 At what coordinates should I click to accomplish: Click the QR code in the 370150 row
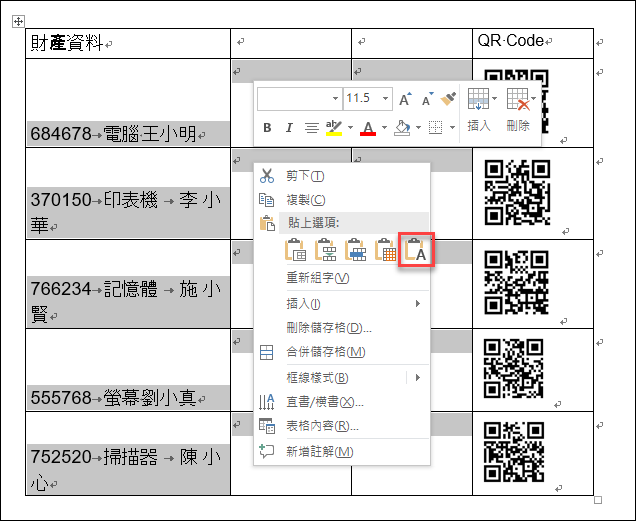coord(518,192)
